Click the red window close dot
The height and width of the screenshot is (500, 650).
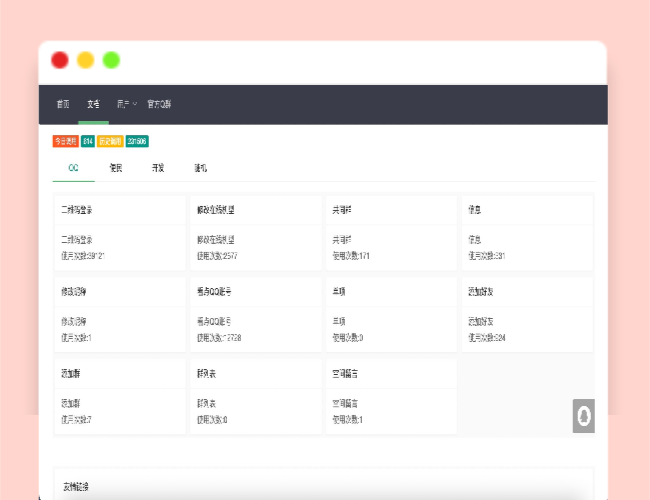[x=60, y=60]
